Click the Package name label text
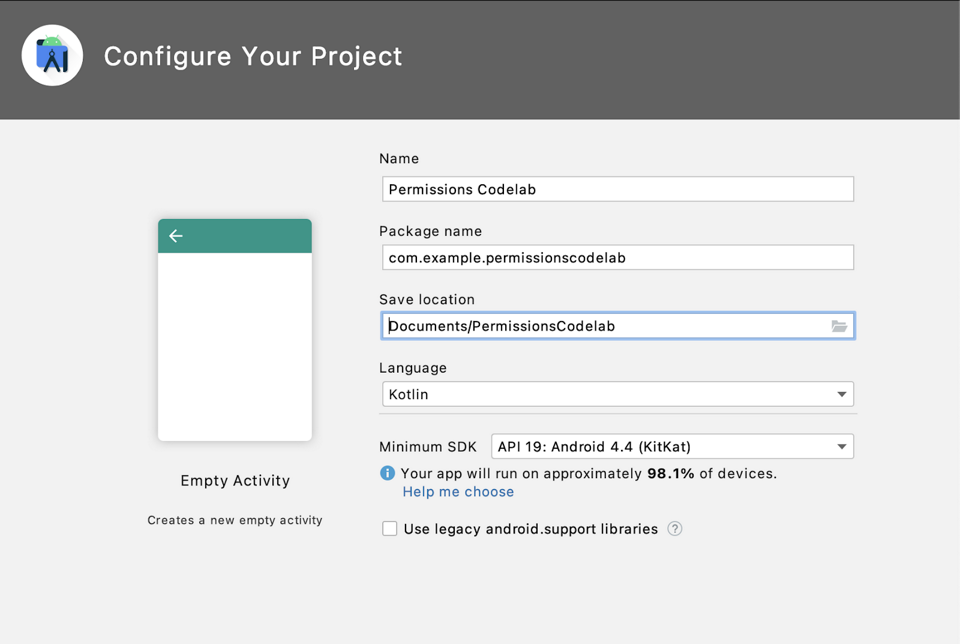960x644 pixels. (x=431, y=231)
